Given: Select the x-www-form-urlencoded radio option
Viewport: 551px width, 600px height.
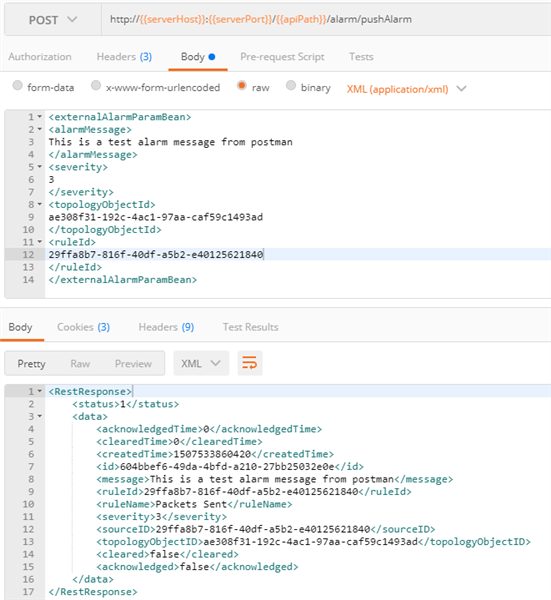Looking at the screenshot, I should 96,85.
